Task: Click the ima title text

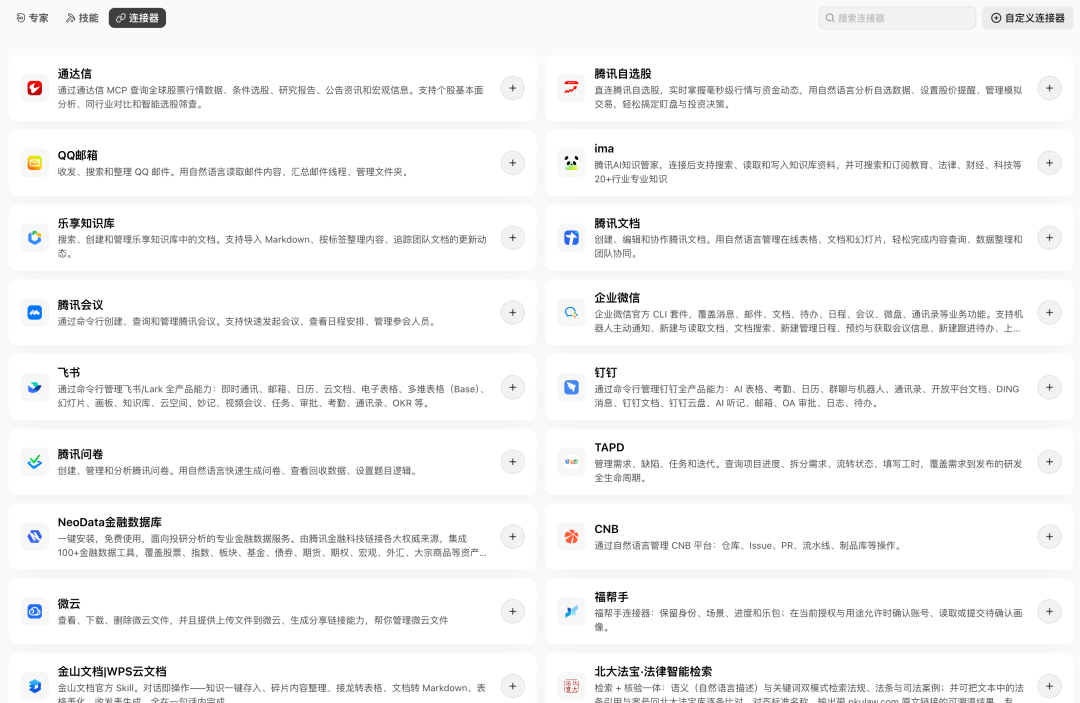Action: coord(604,149)
